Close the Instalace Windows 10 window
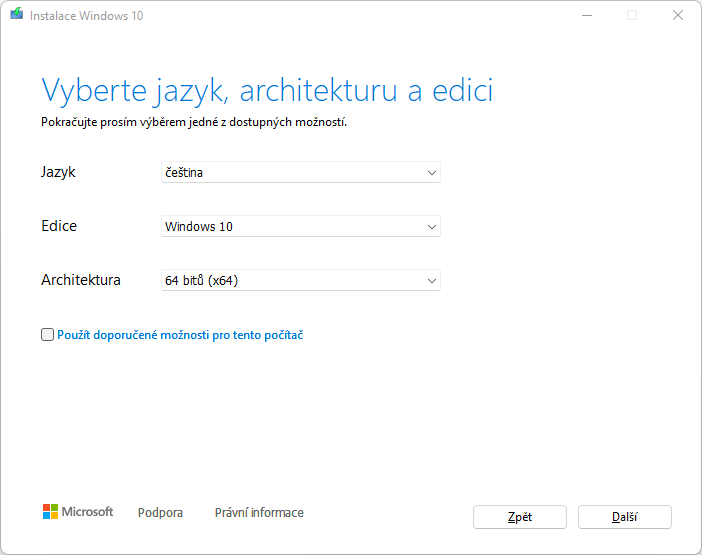The width and height of the screenshot is (702, 555). [x=678, y=15]
